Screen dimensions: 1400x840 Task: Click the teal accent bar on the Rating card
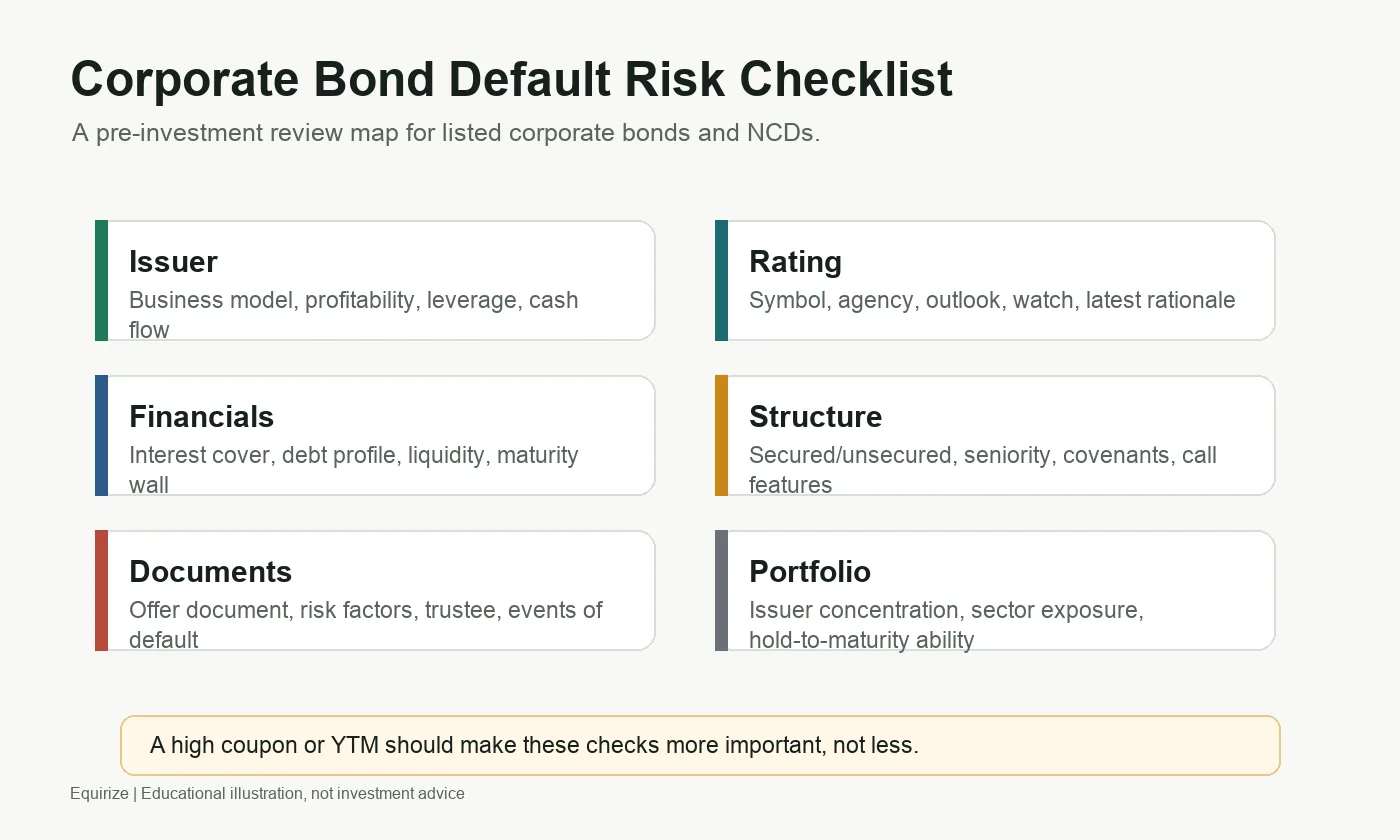(721, 281)
